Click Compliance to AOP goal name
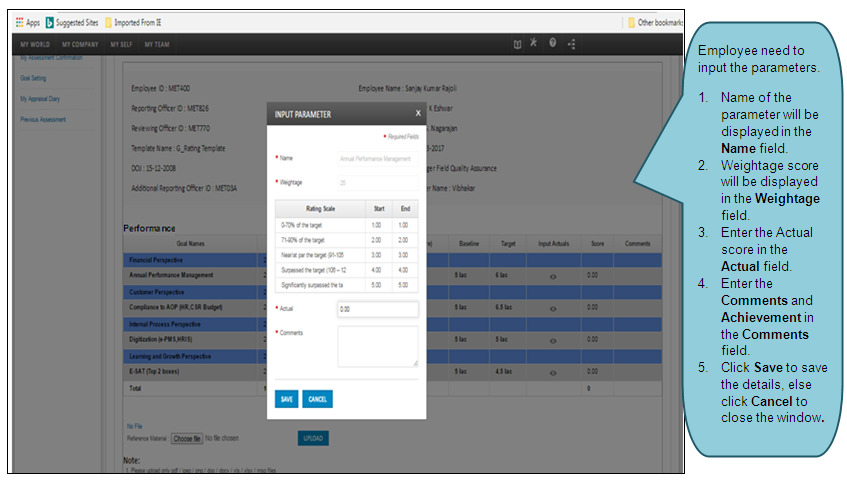This screenshot has width=847, height=481. [x=176, y=307]
